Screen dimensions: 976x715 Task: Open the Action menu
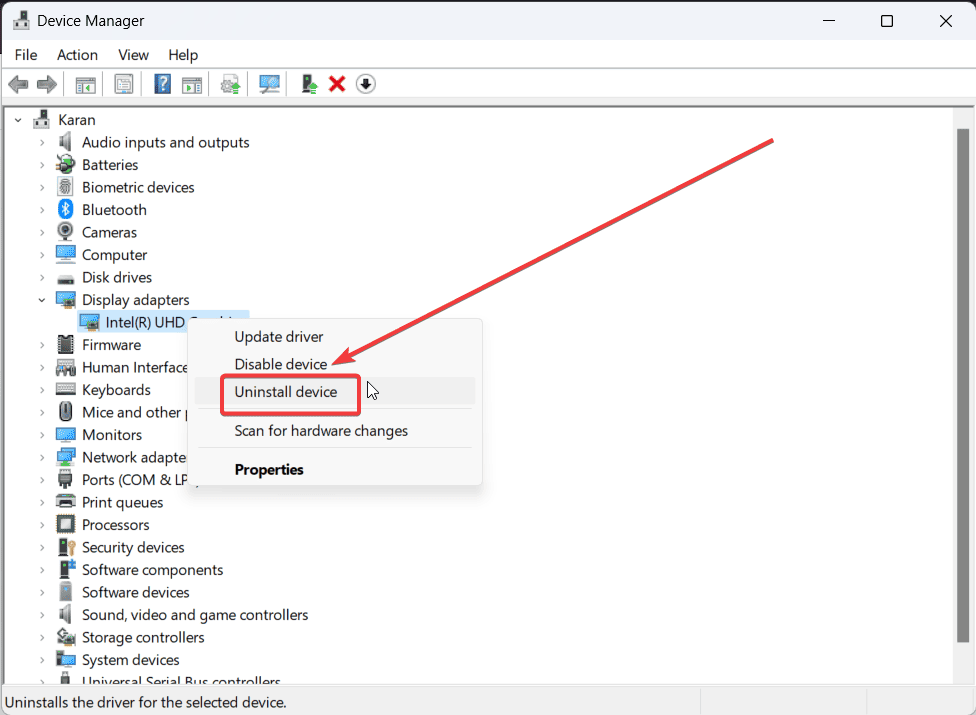pyautogui.click(x=77, y=55)
